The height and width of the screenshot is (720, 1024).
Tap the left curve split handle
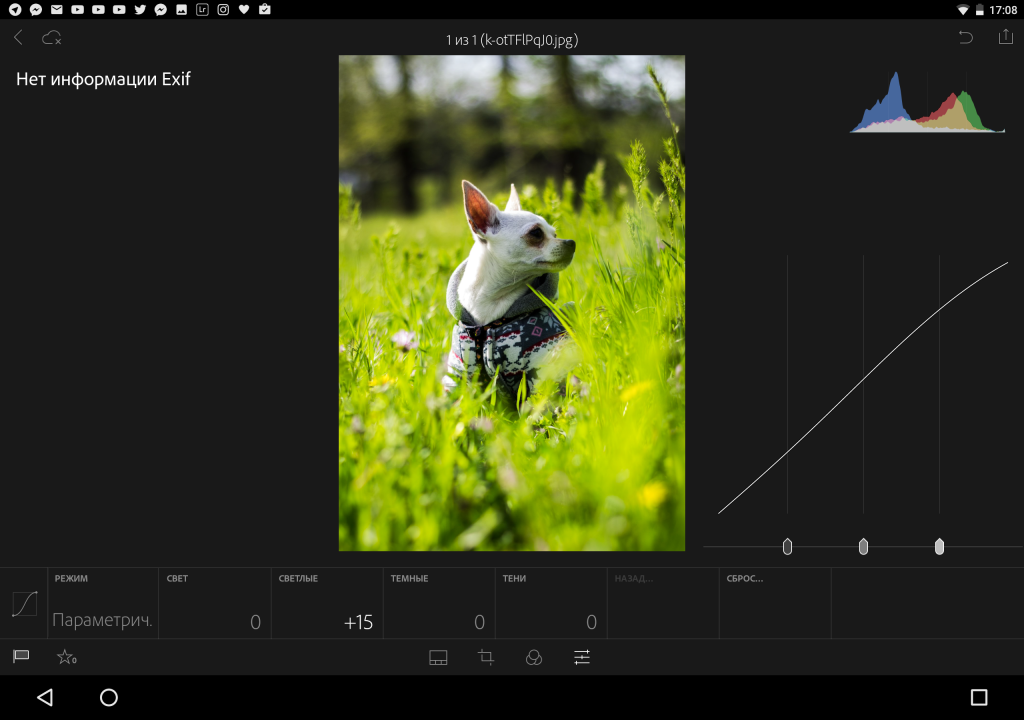click(787, 546)
